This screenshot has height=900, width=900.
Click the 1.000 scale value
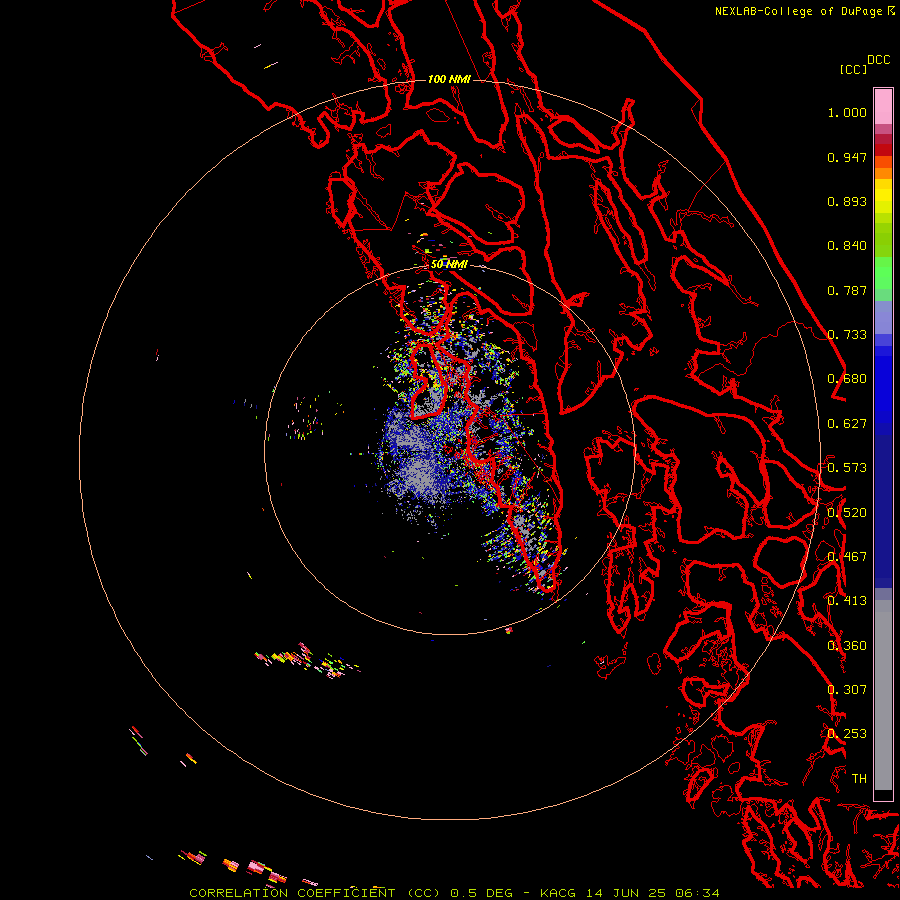(847, 112)
